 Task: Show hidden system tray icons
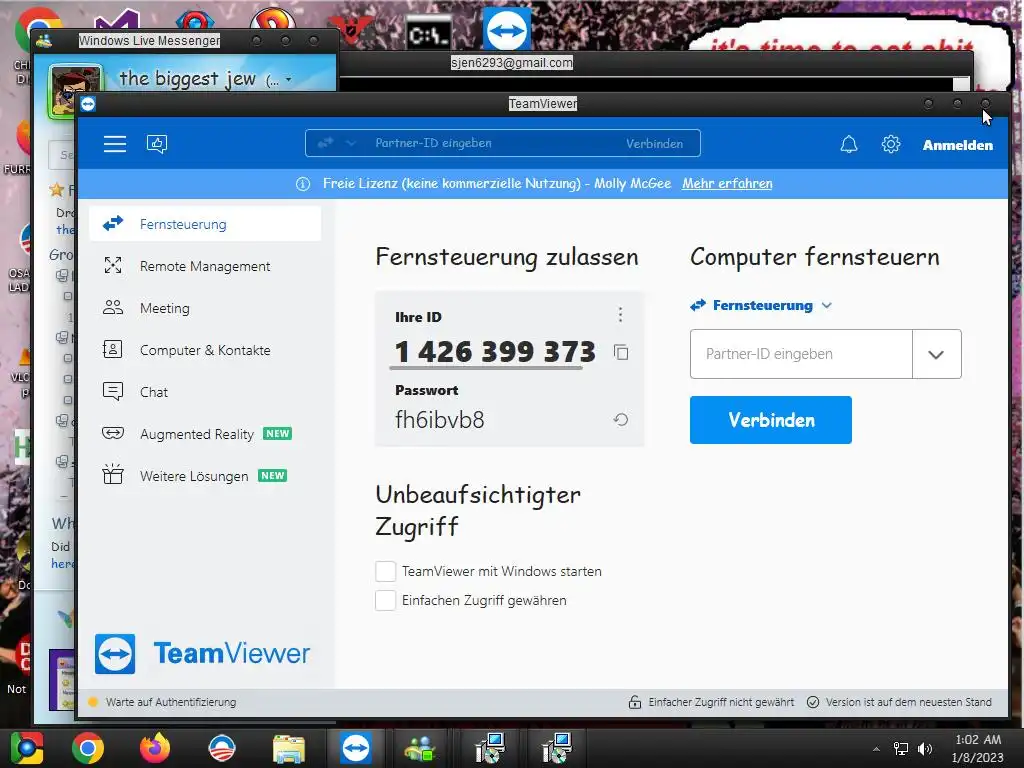(876, 749)
